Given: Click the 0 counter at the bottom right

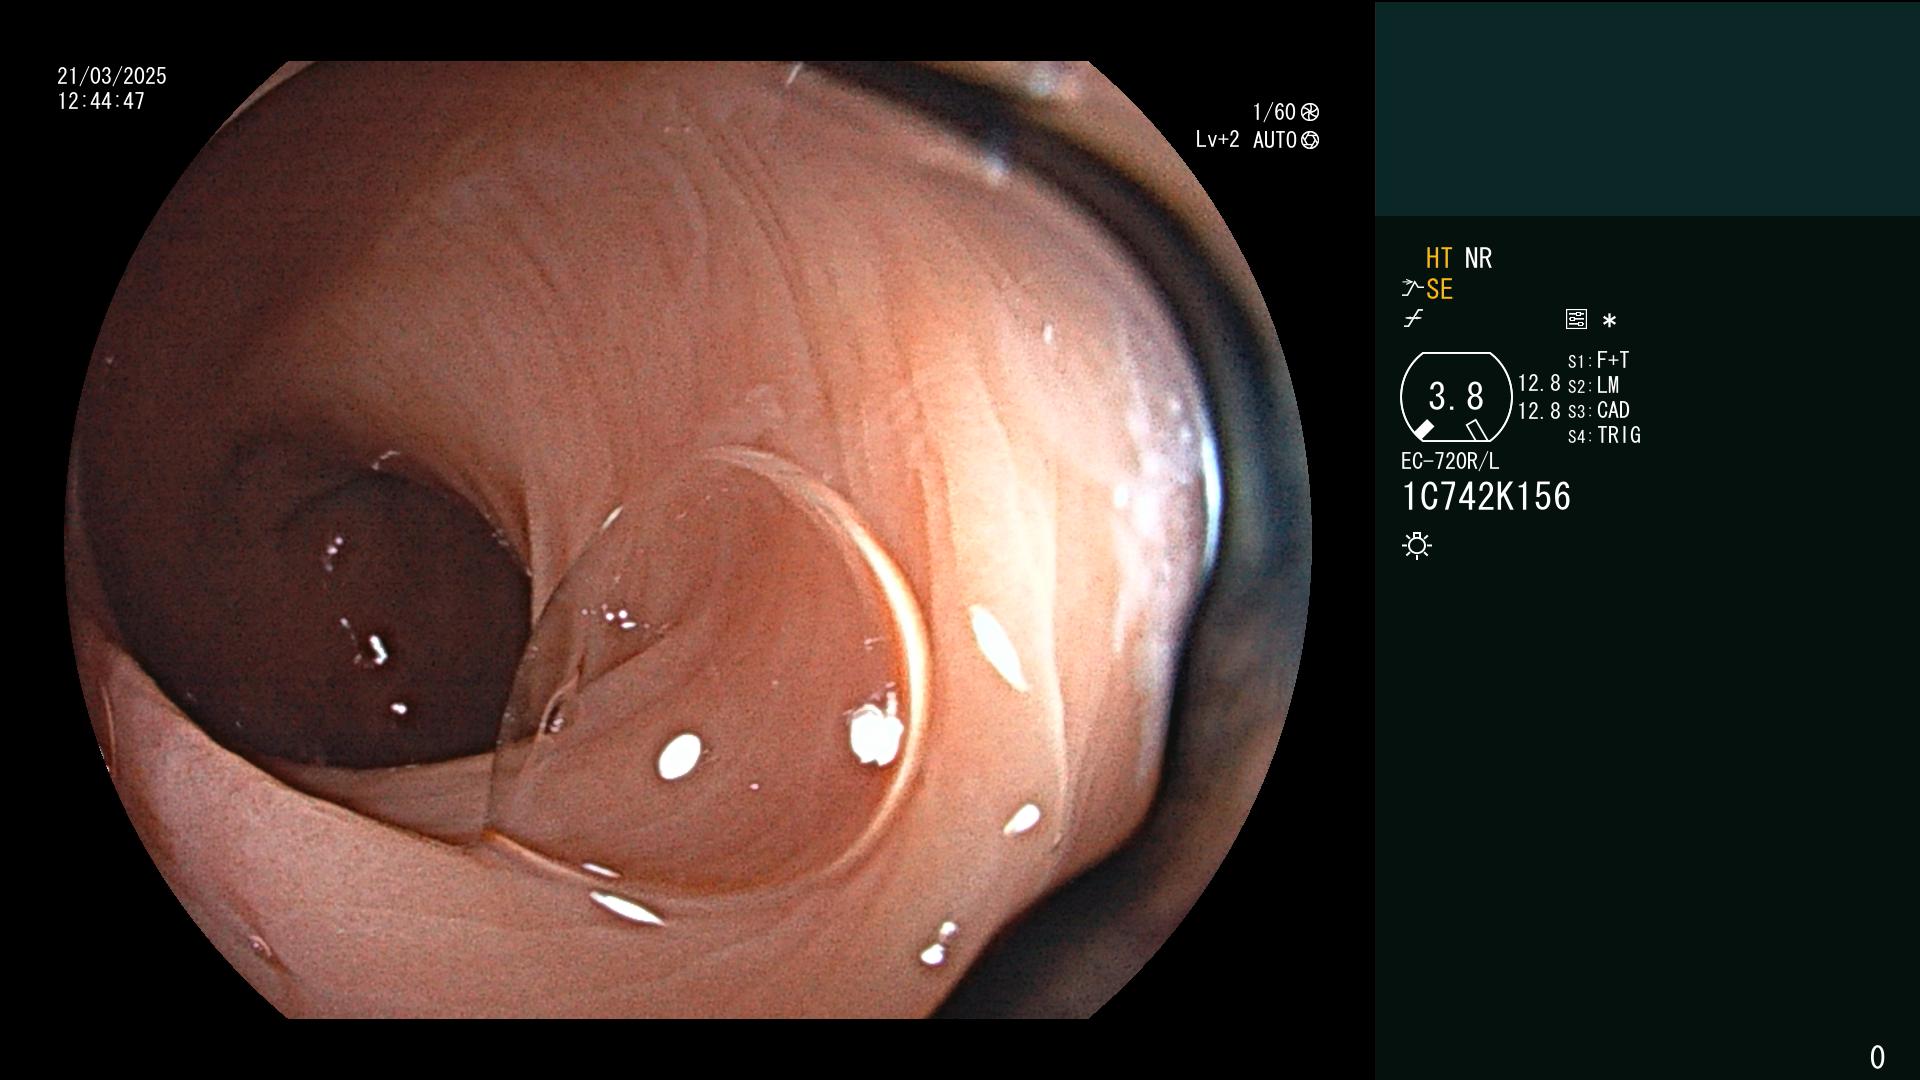Looking at the screenshot, I should pyautogui.click(x=1877, y=1057).
